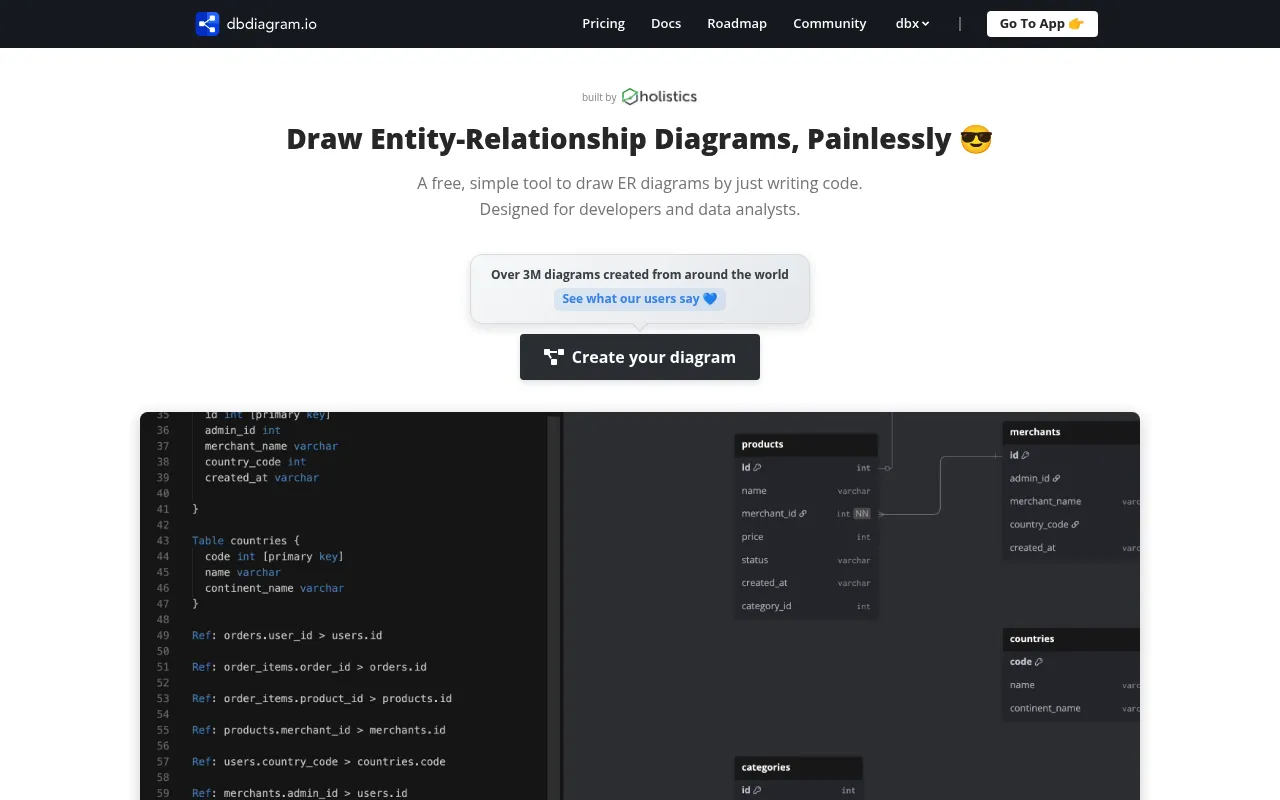Select the created_at field in merchants table

tap(1071, 548)
